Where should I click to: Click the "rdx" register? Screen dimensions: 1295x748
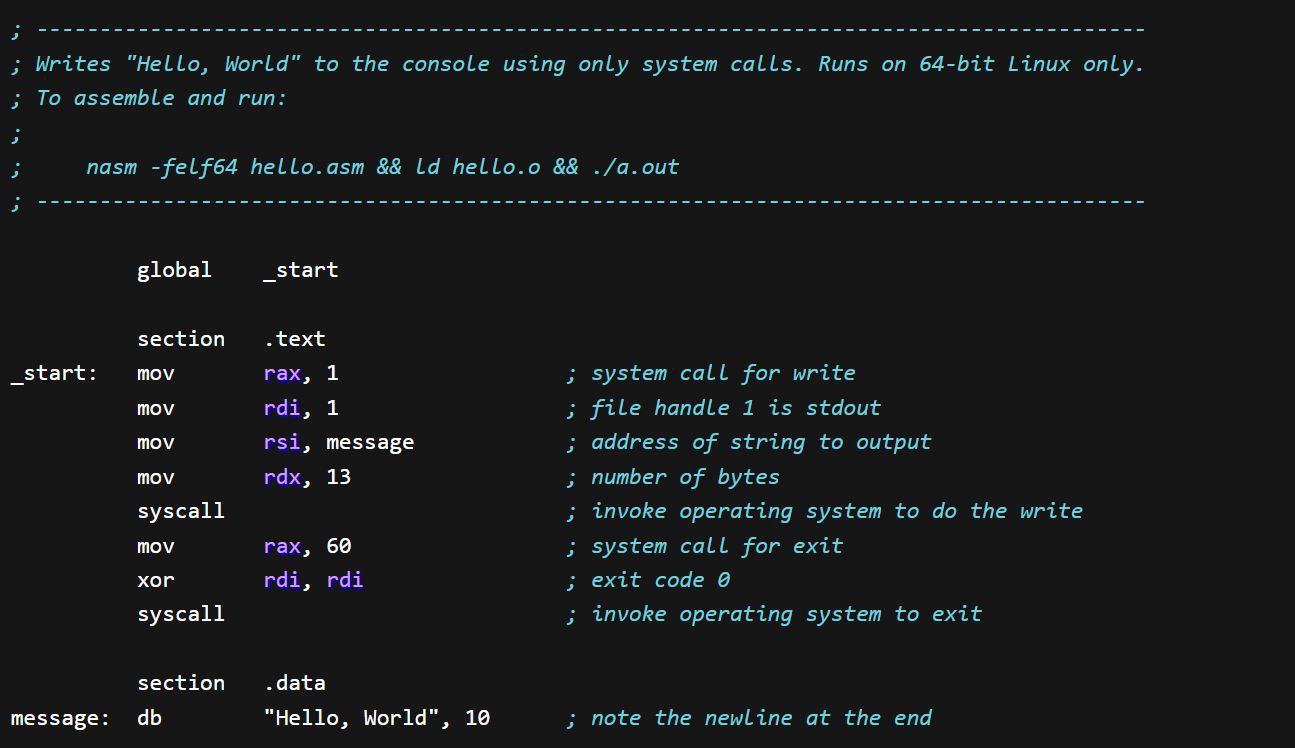(282, 477)
